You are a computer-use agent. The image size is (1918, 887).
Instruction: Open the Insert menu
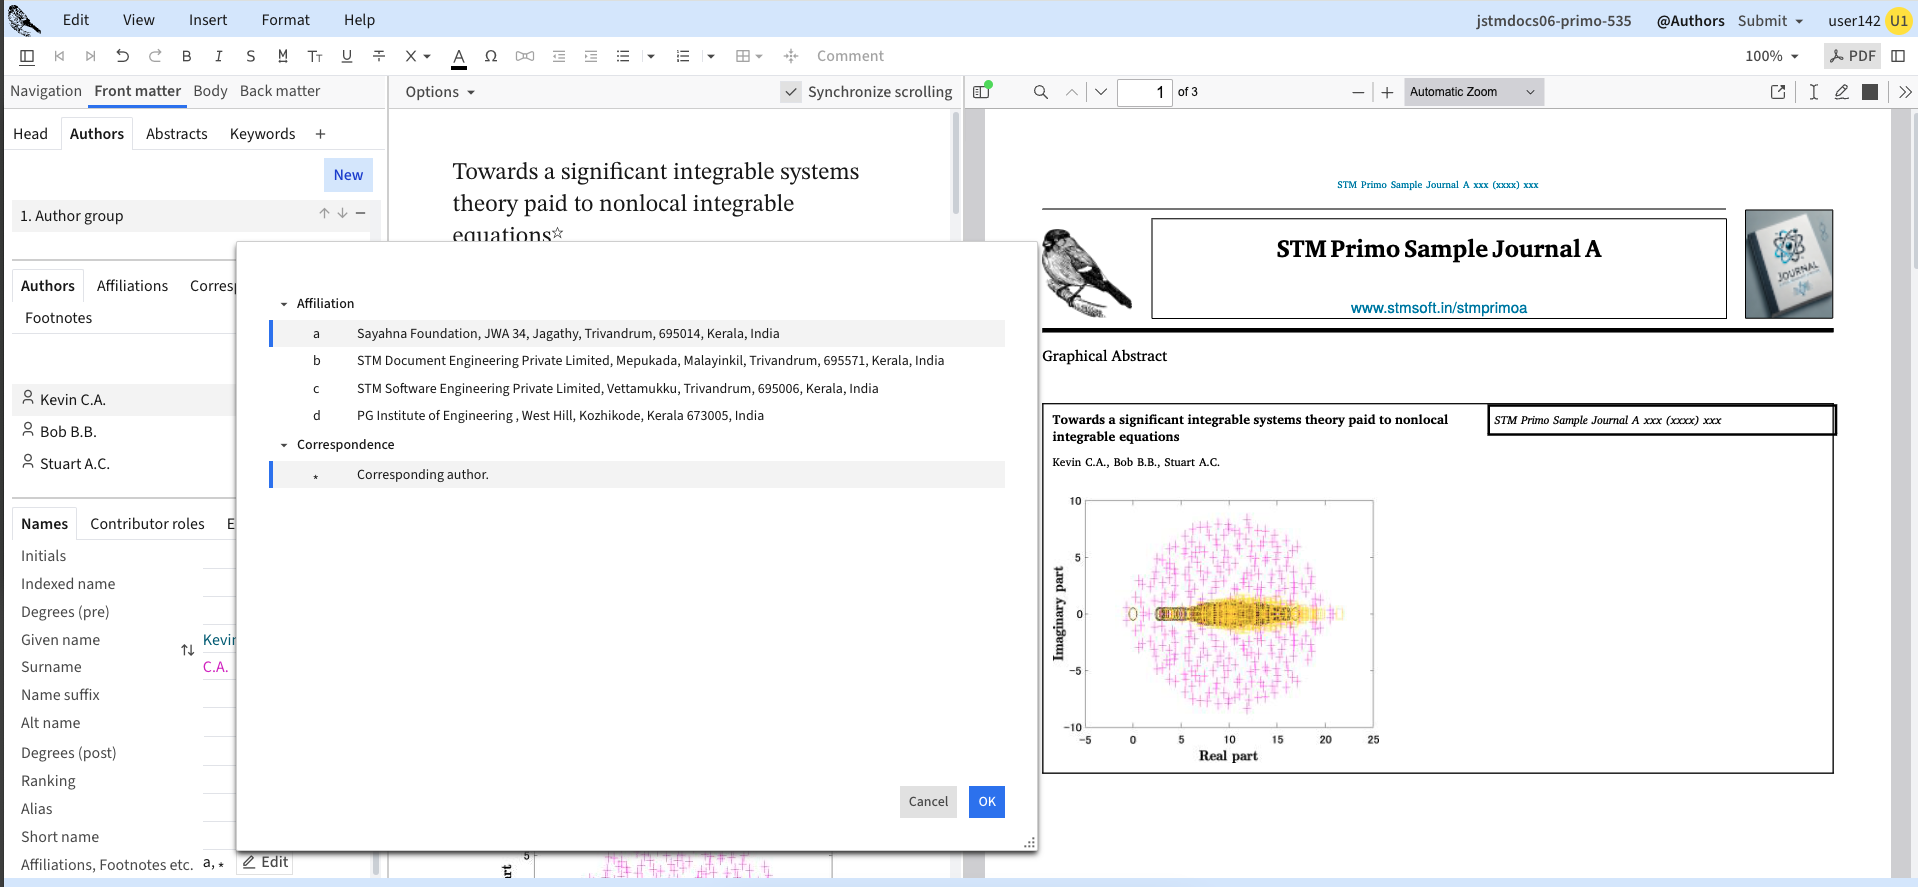pos(208,20)
